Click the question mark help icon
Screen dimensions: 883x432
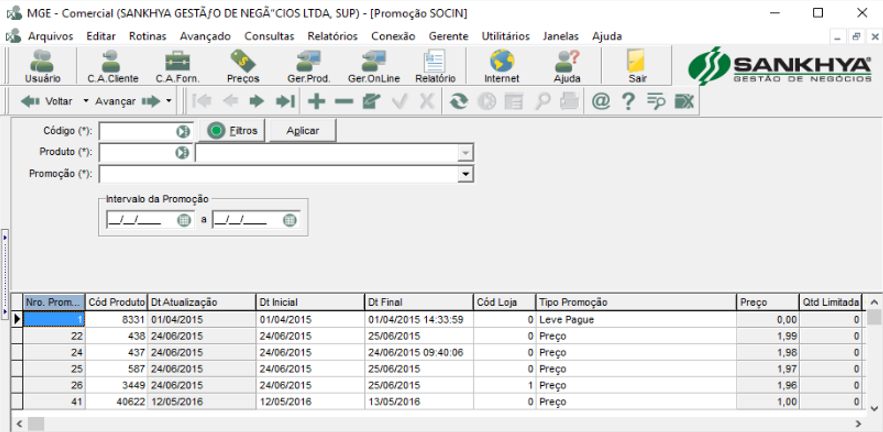628,101
